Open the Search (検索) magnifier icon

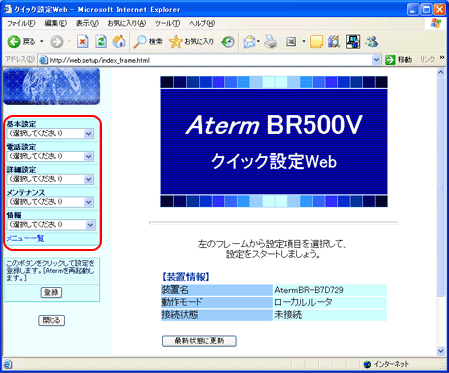[140, 42]
